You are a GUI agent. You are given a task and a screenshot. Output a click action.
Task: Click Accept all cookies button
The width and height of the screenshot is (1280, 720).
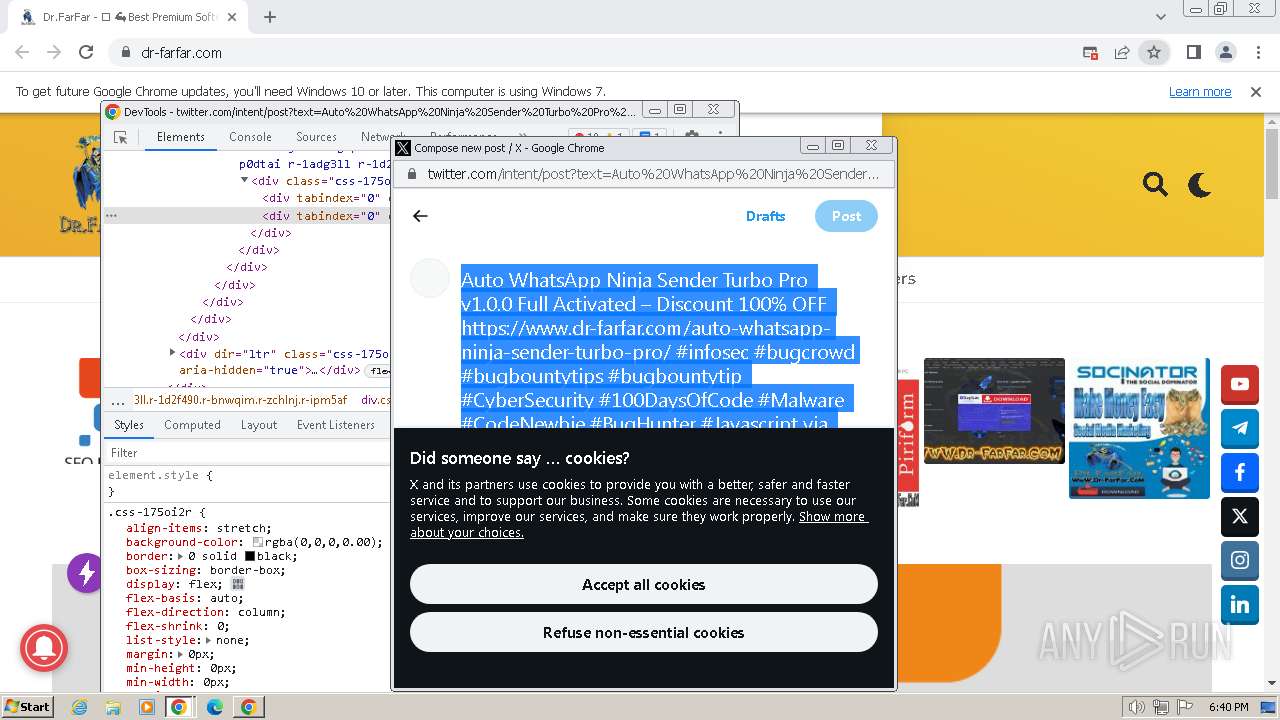(644, 584)
